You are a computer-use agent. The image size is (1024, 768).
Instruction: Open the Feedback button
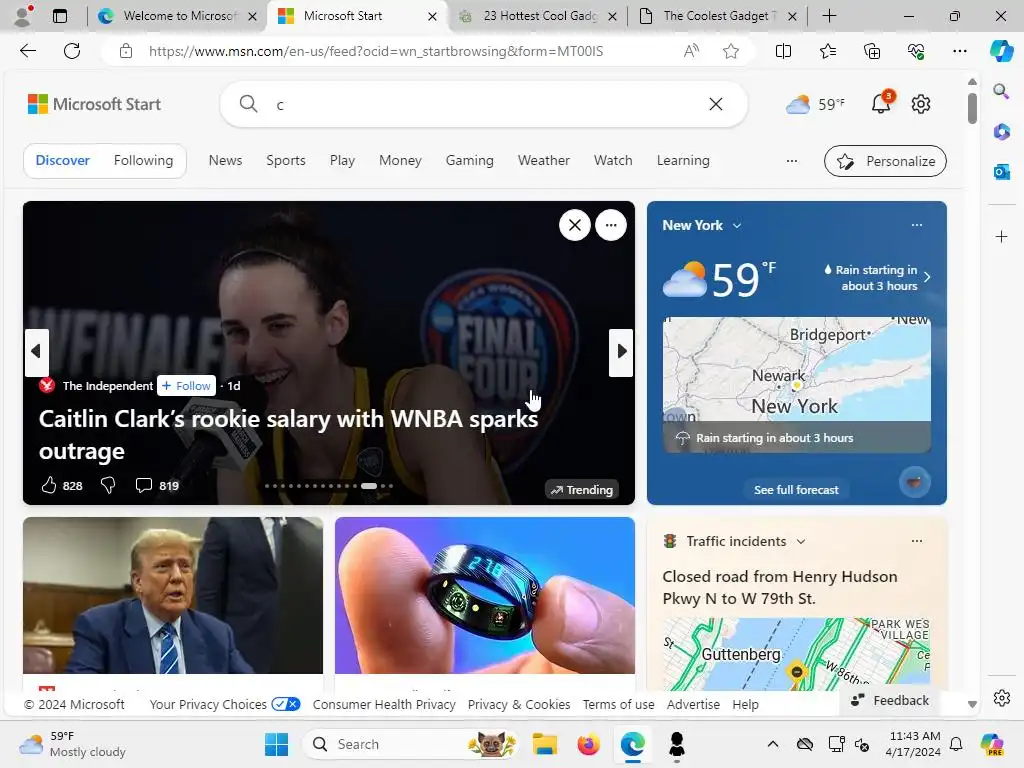889,700
